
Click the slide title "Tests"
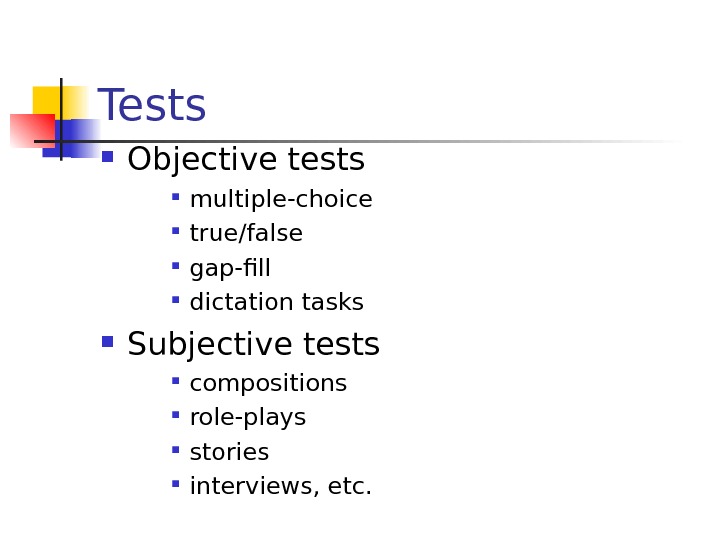click(152, 107)
